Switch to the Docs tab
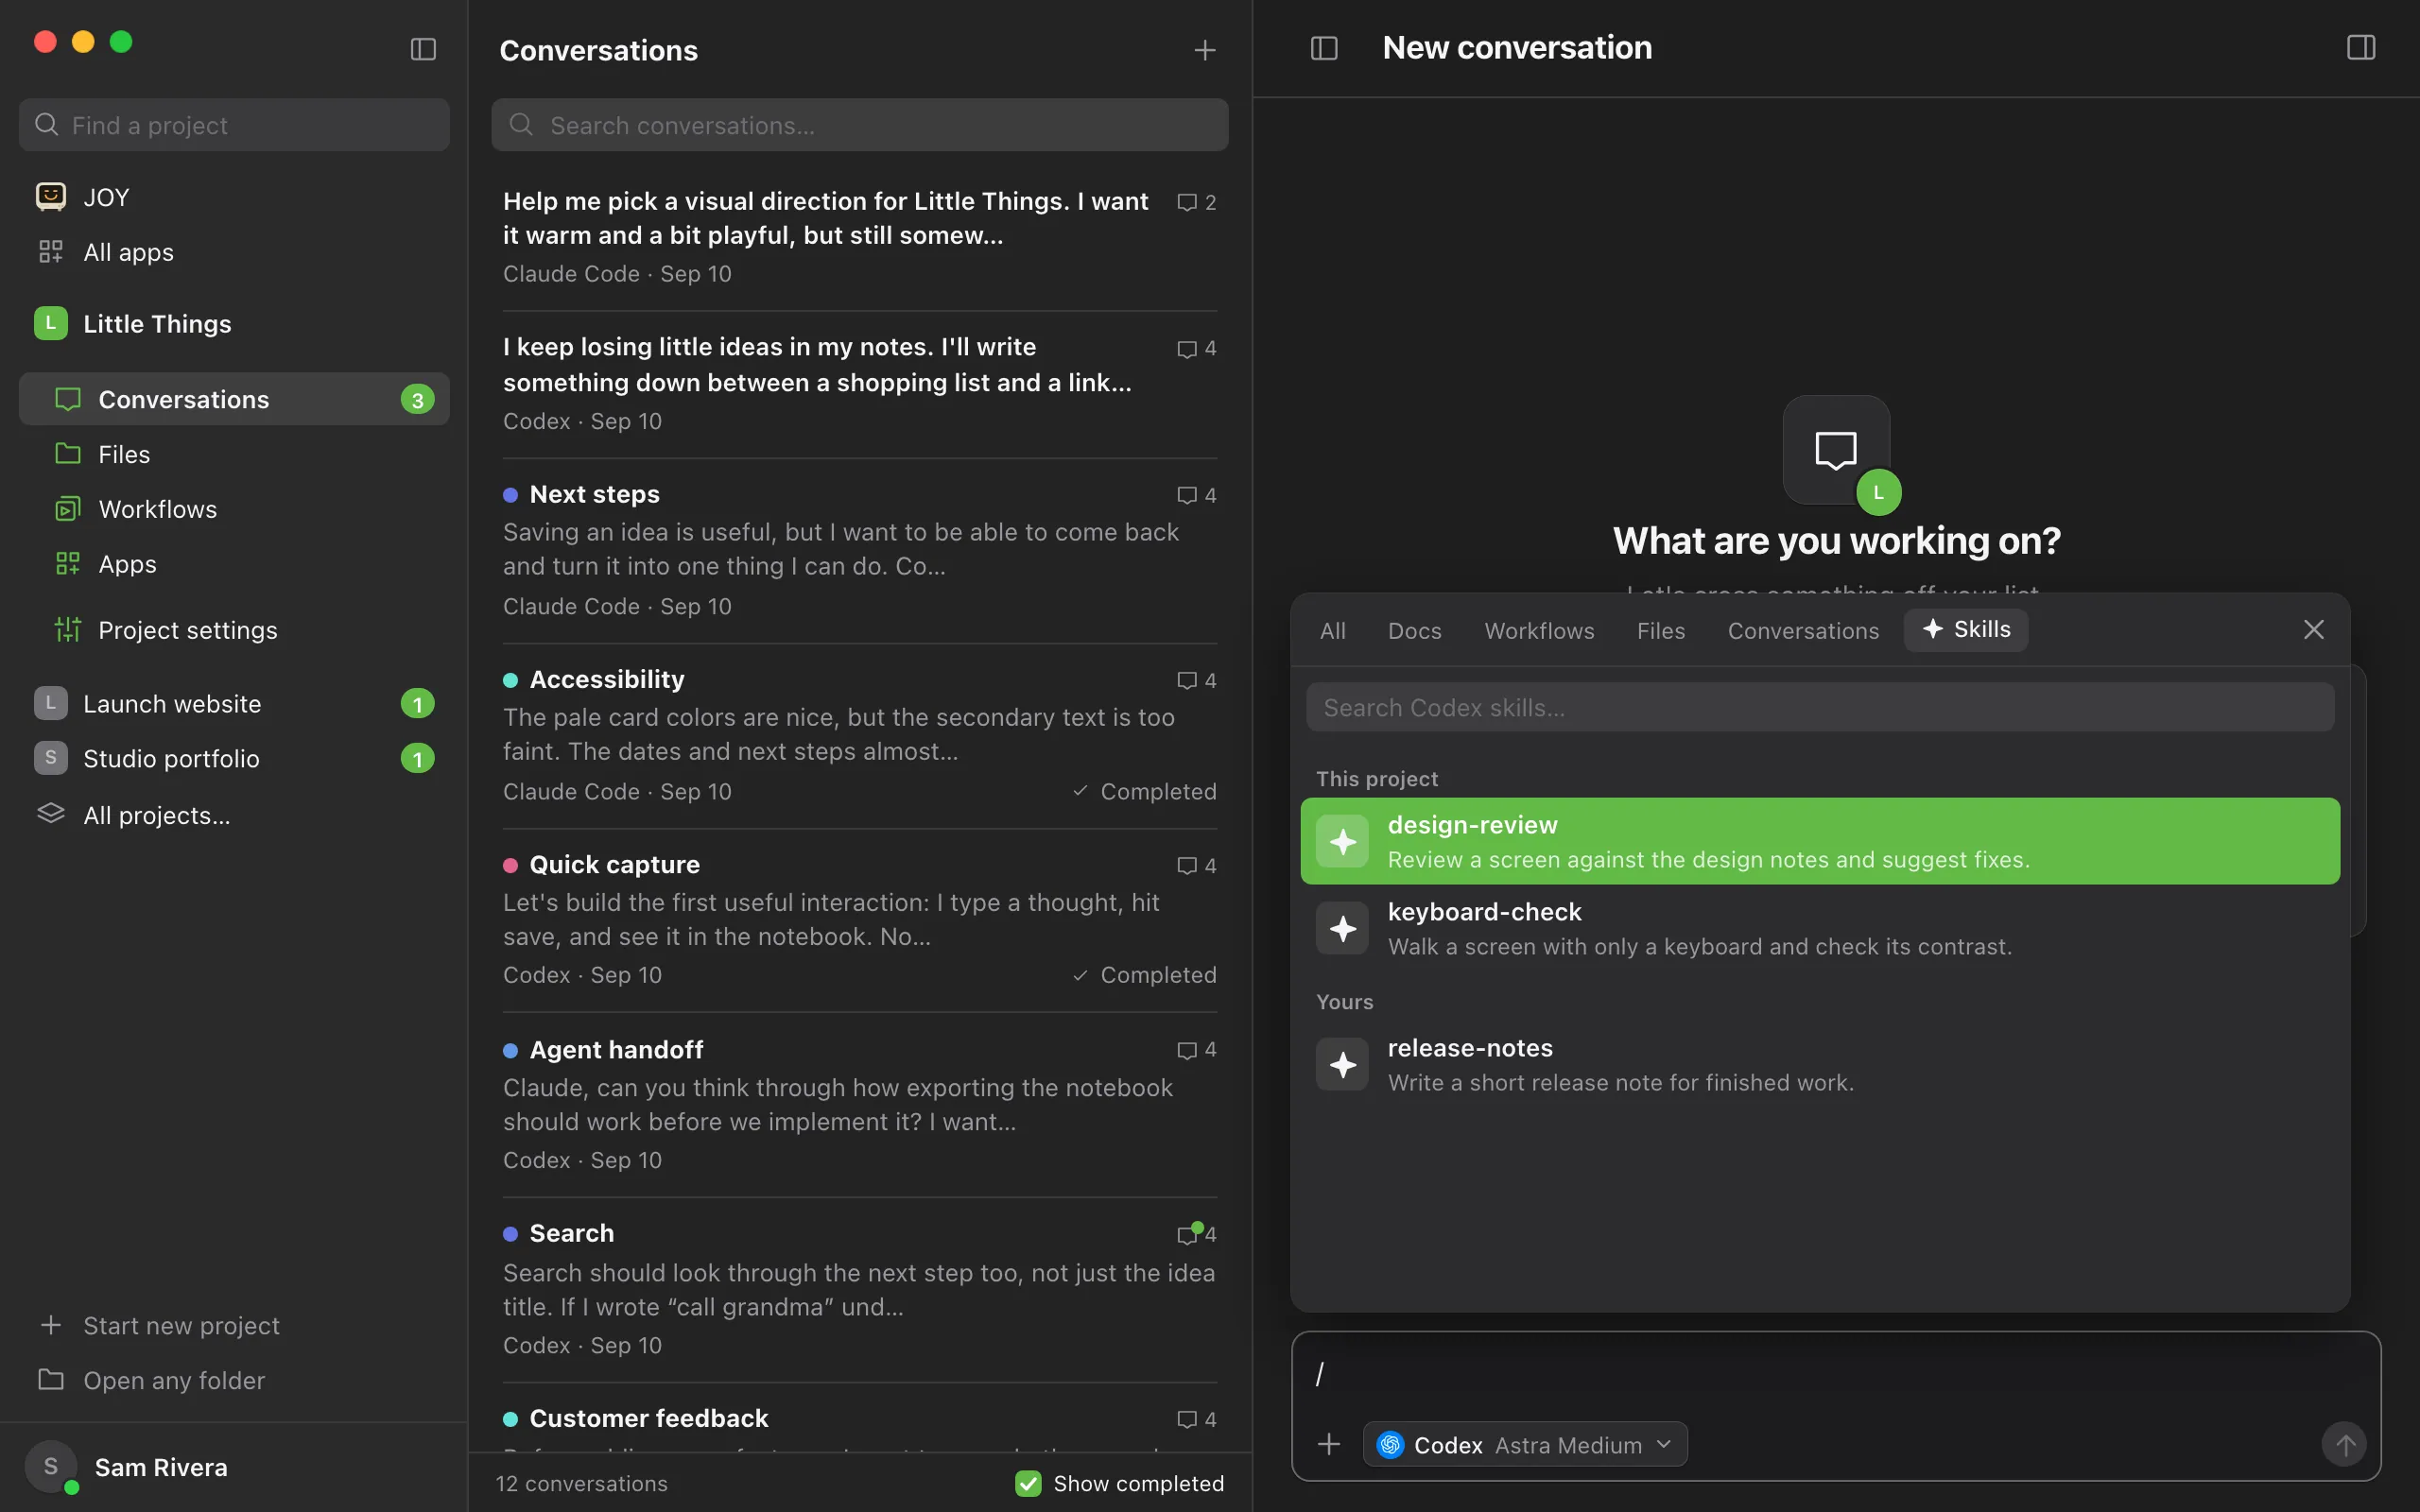This screenshot has height=1512, width=2420. coord(1414,630)
